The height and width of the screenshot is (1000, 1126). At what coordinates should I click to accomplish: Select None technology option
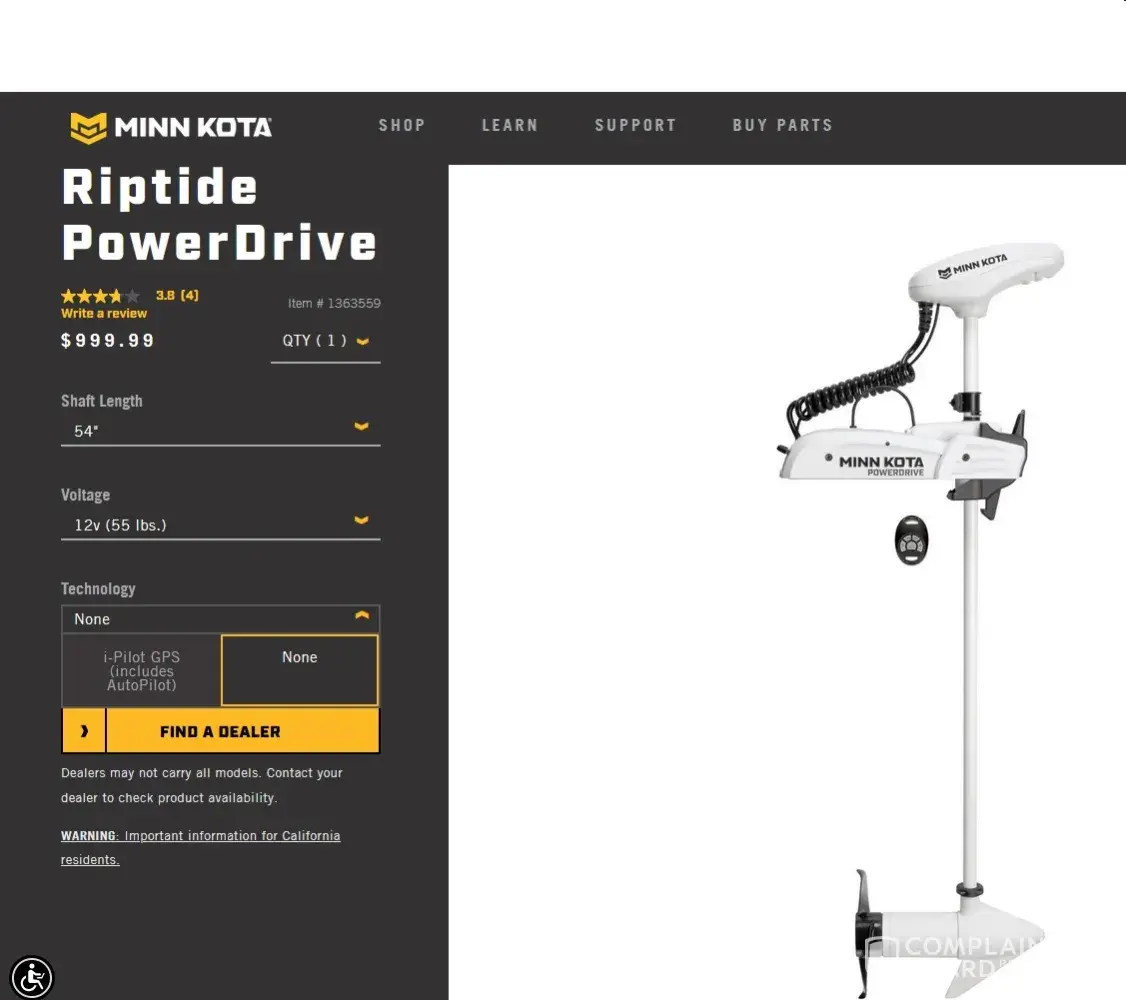[x=299, y=670]
